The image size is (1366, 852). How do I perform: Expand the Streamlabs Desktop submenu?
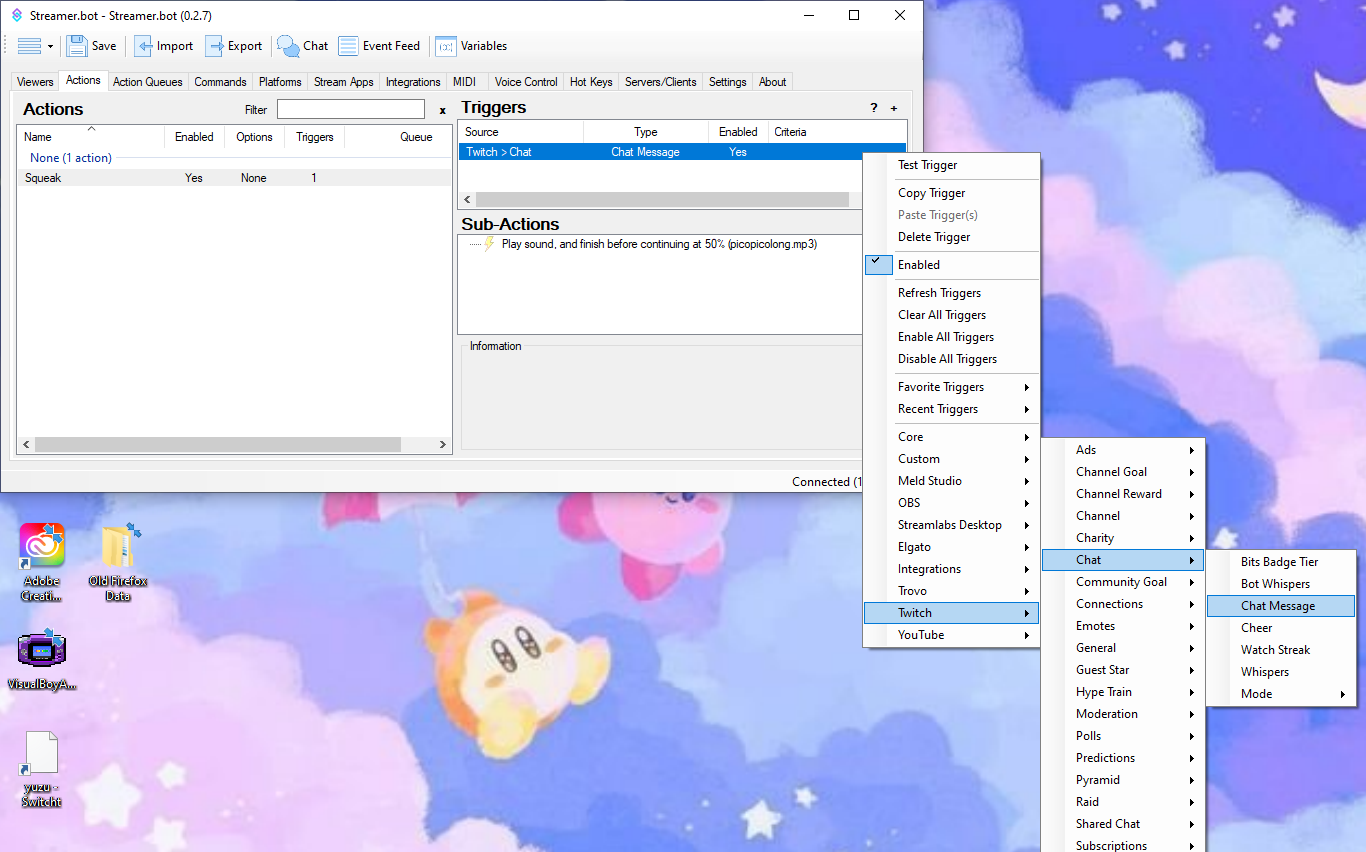tap(952, 525)
